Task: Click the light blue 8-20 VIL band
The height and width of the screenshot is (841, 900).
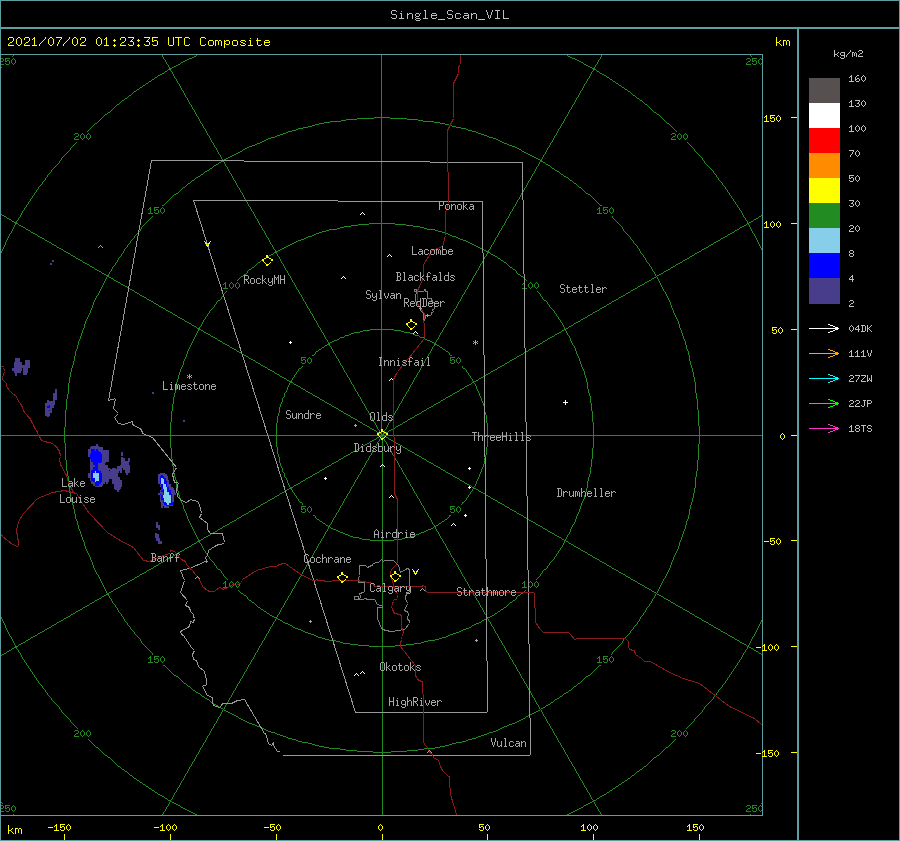Action: (x=824, y=241)
